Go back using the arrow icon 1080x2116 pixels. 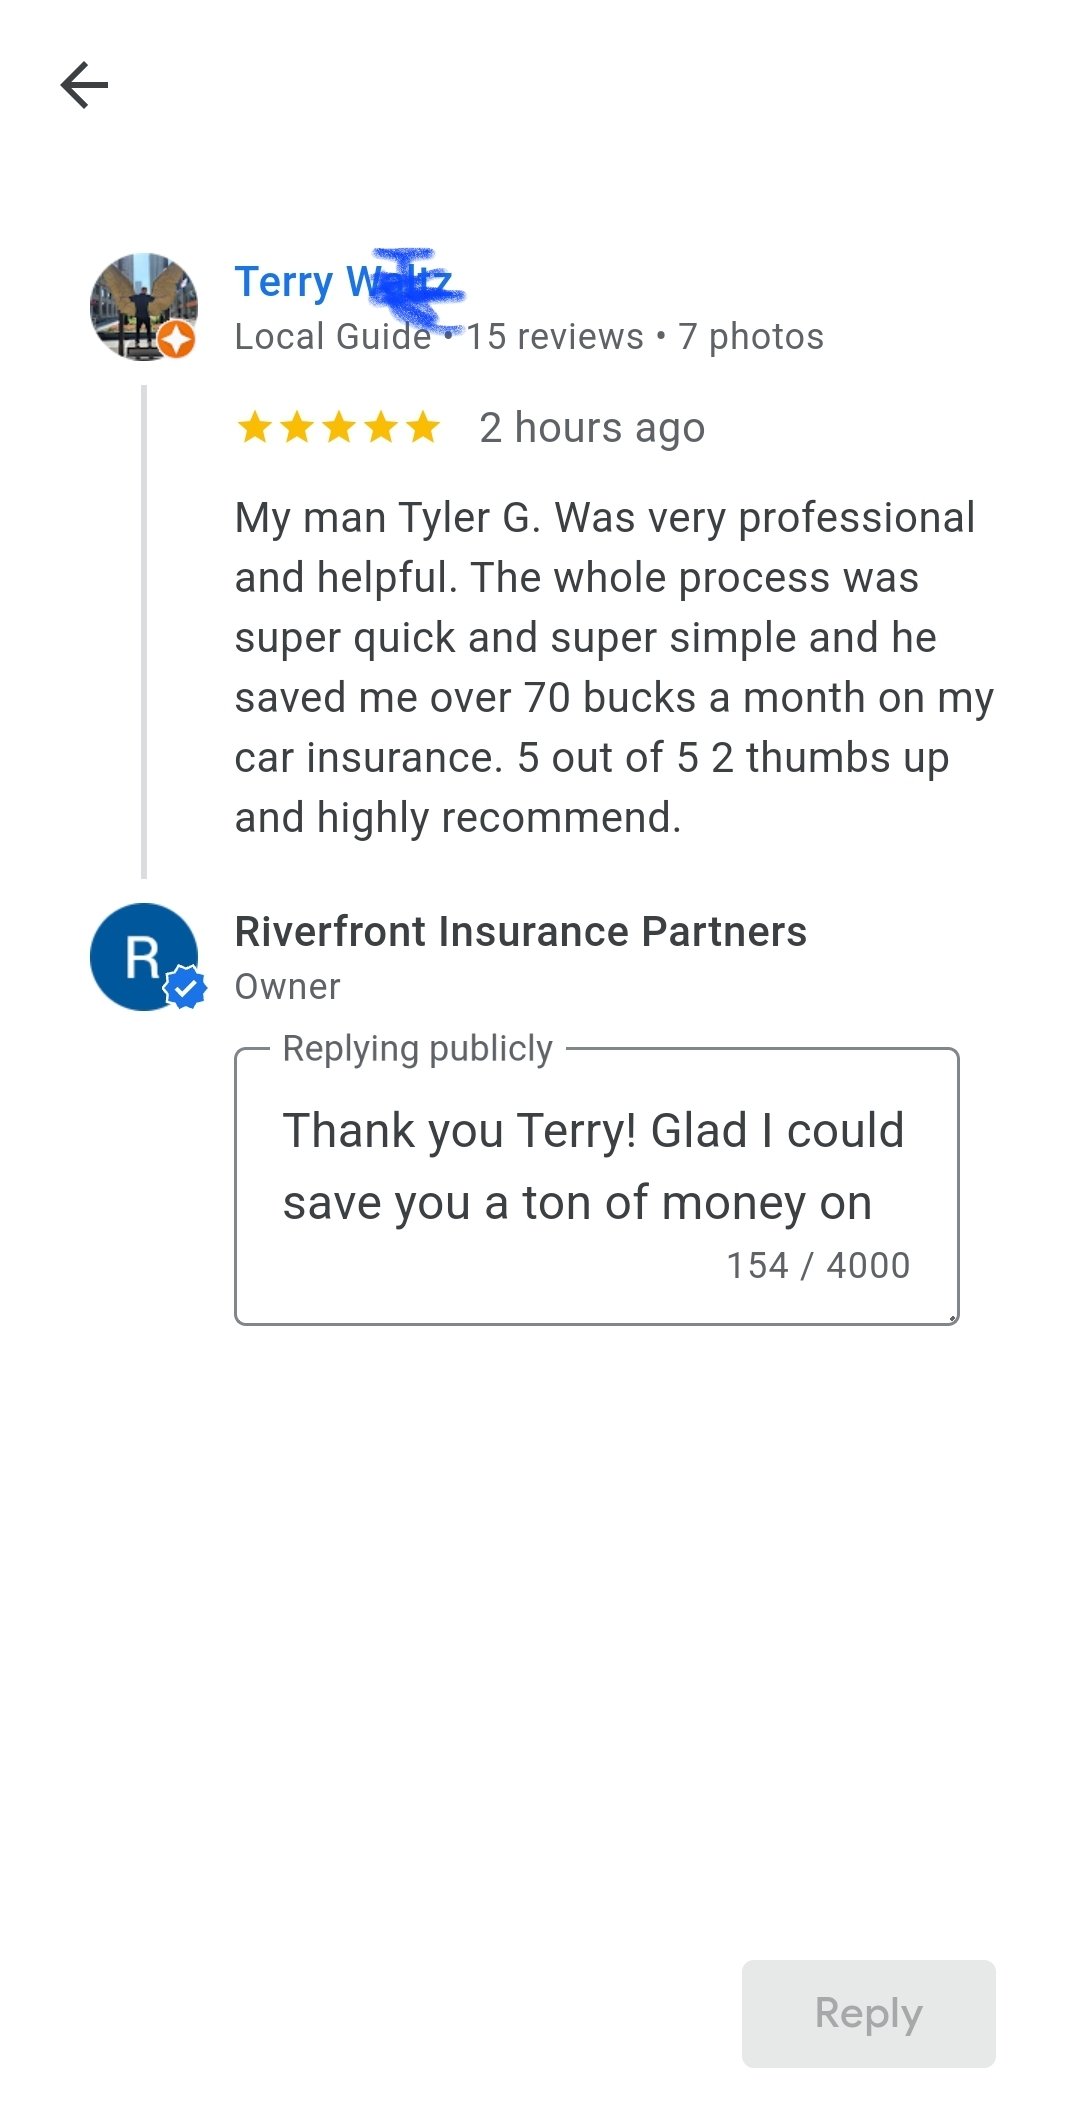pyautogui.click(x=84, y=85)
